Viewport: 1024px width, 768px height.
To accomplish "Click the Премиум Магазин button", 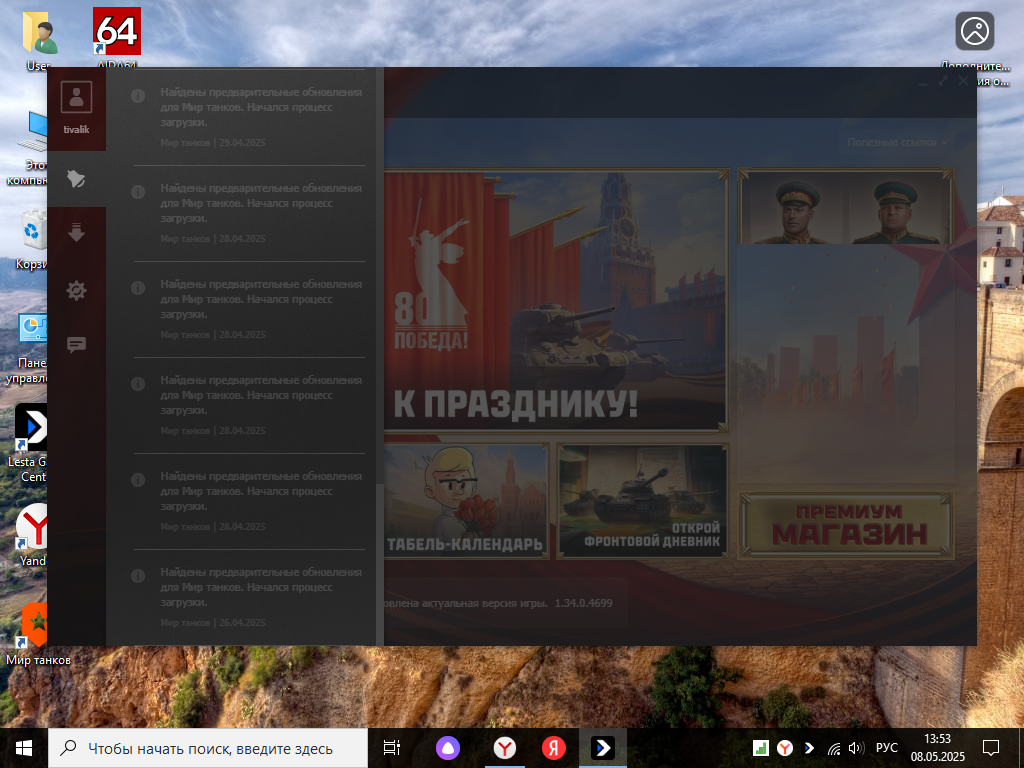I will pos(847,525).
